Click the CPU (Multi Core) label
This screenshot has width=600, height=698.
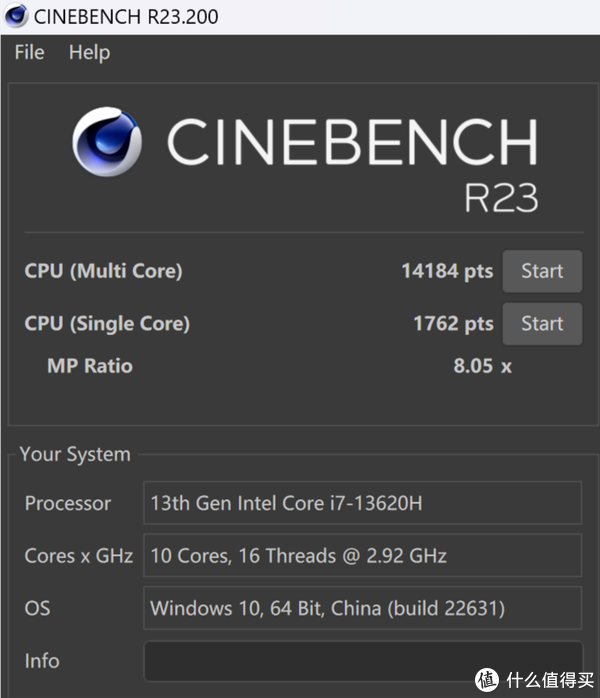(103, 271)
